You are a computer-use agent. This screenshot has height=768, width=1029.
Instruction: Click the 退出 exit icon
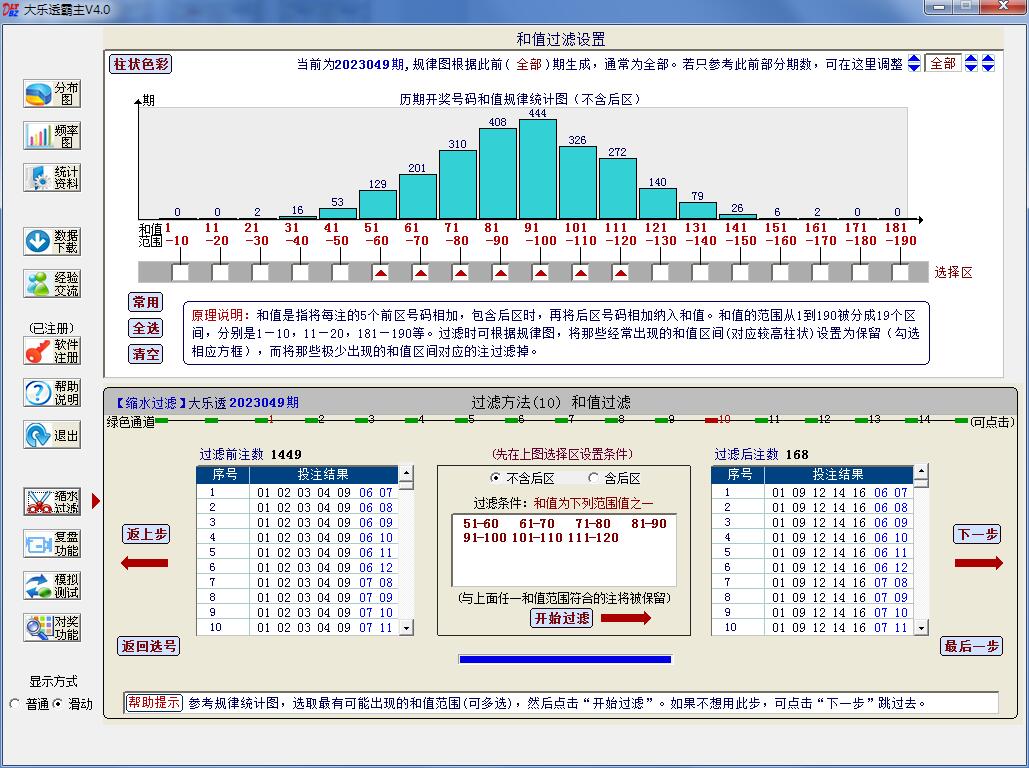pos(52,435)
